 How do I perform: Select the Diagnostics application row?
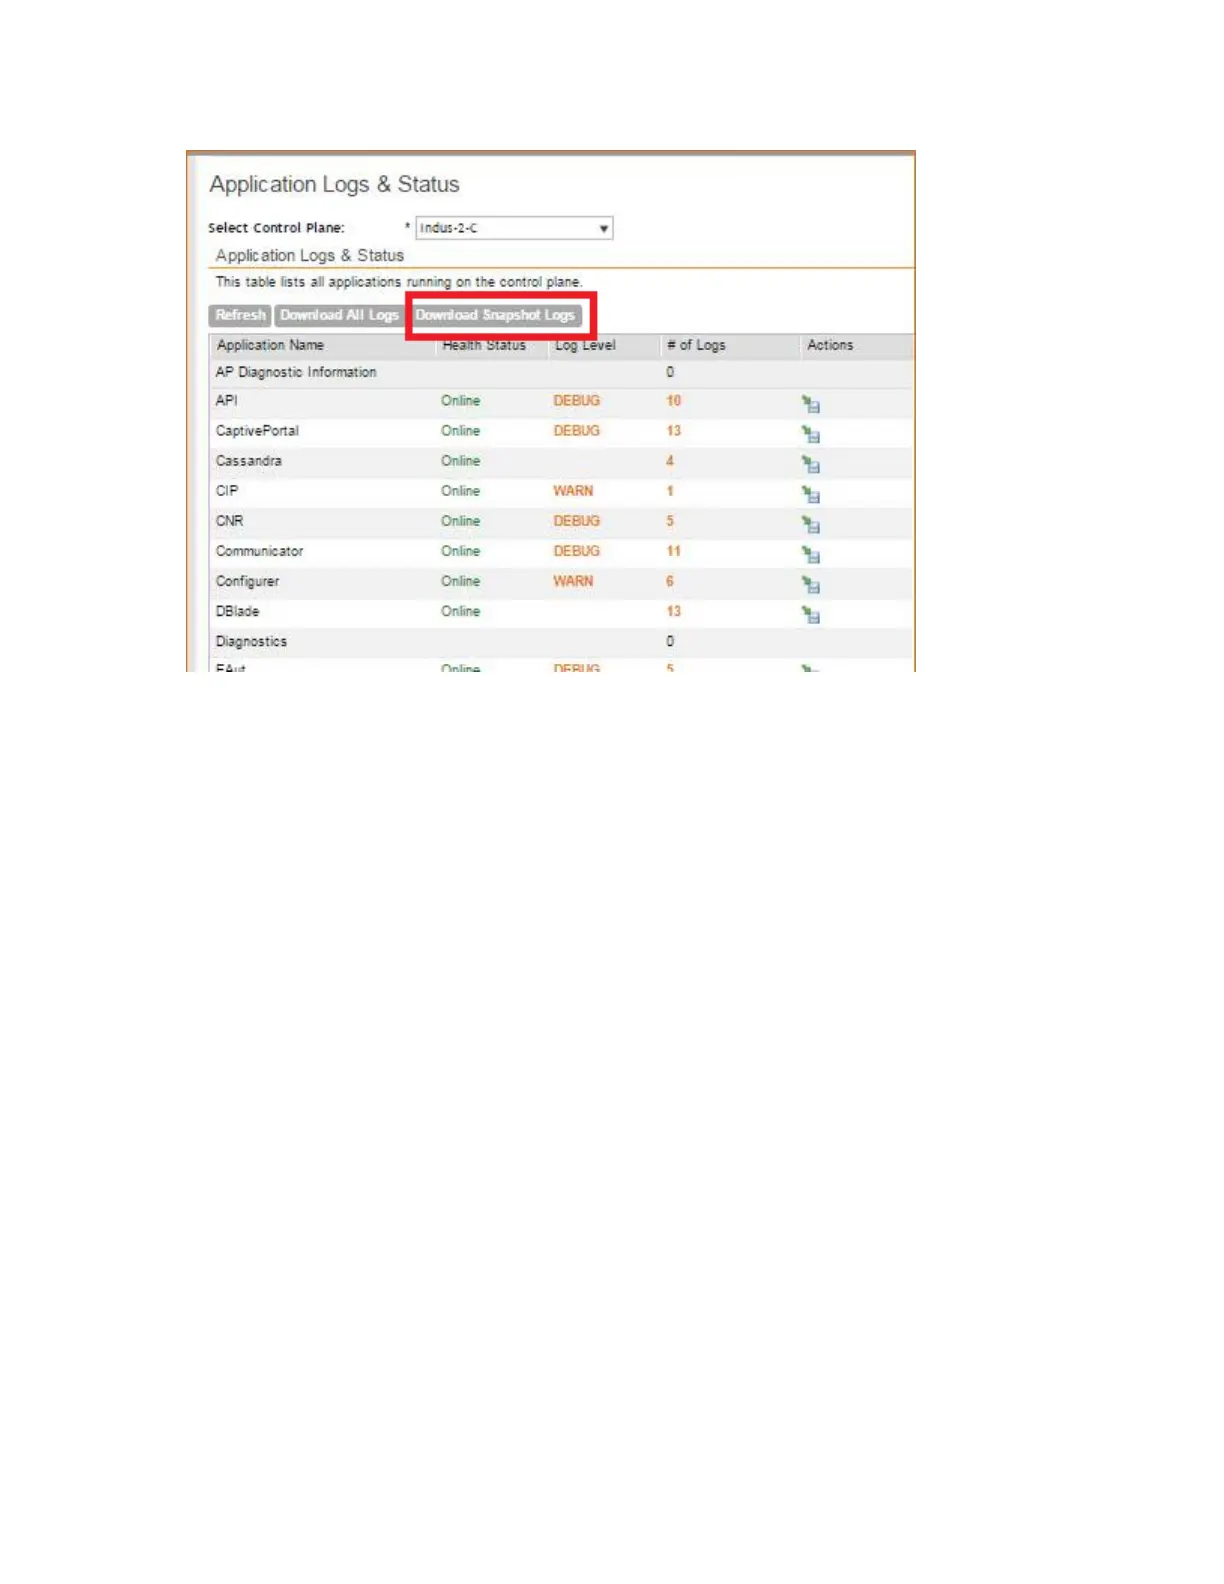[x=561, y=641]
